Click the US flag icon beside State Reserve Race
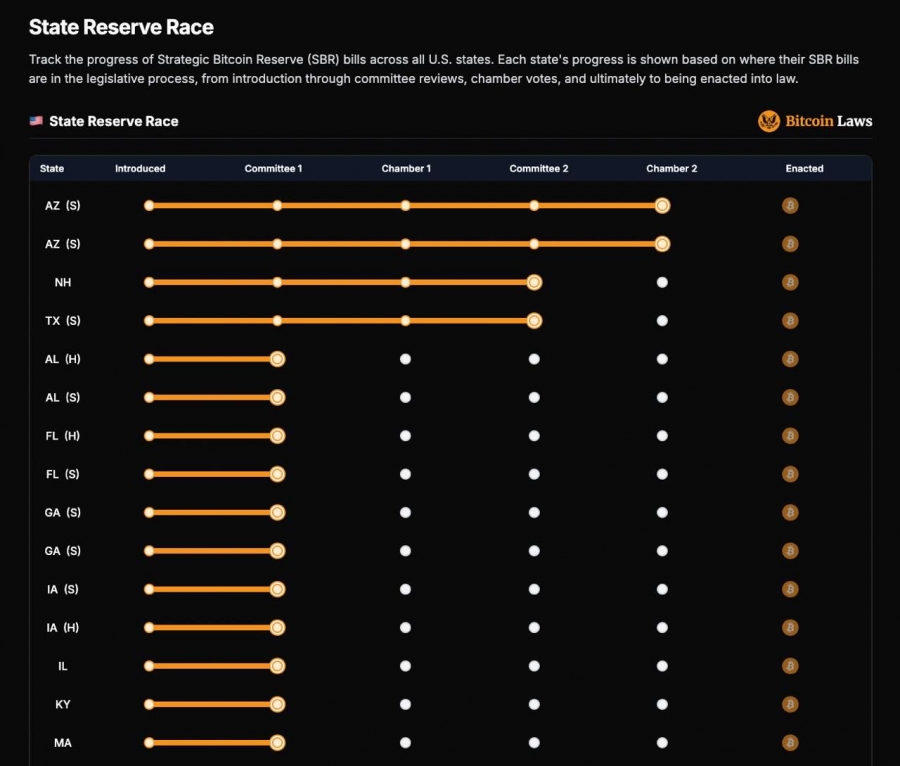This screenshot has width=900, height=766. [36, 120]
